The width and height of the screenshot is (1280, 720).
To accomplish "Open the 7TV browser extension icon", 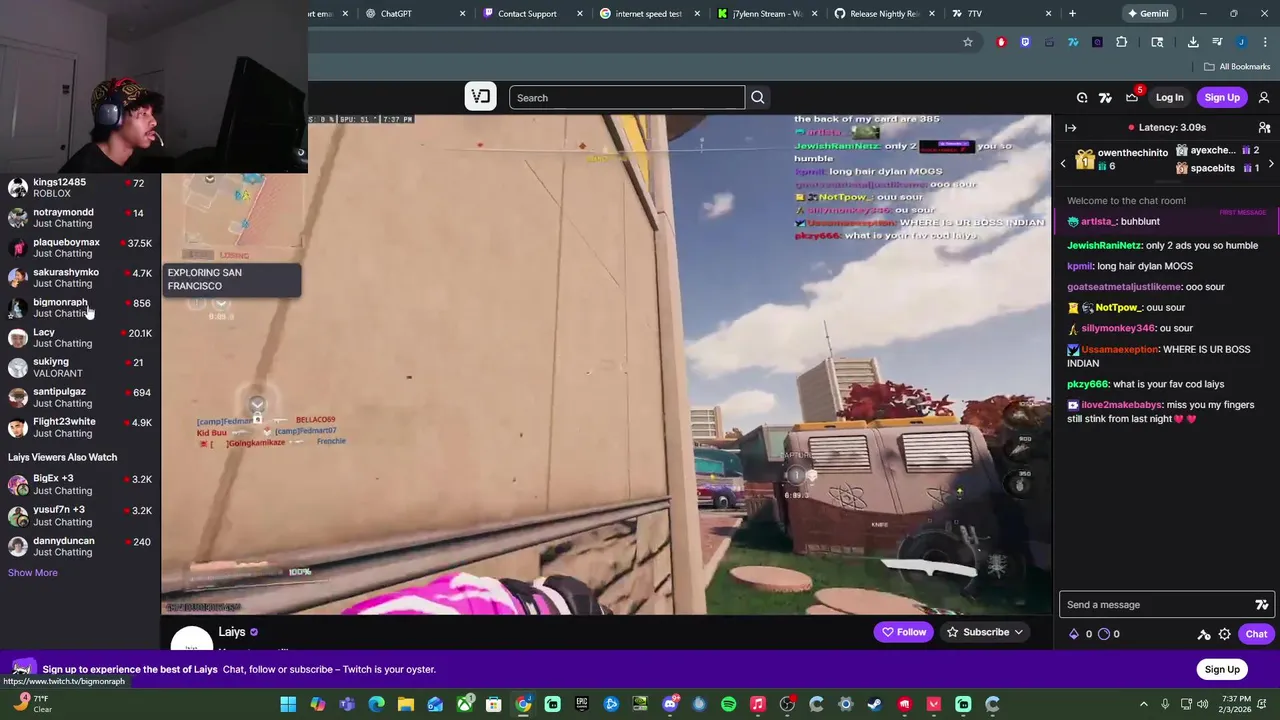I will pyautogui.click(x=1073, y=42).
